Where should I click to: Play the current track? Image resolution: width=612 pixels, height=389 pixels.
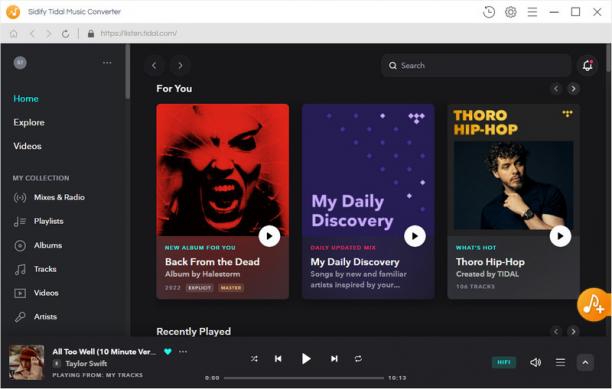pyautogui.click(x=306, y=359)
